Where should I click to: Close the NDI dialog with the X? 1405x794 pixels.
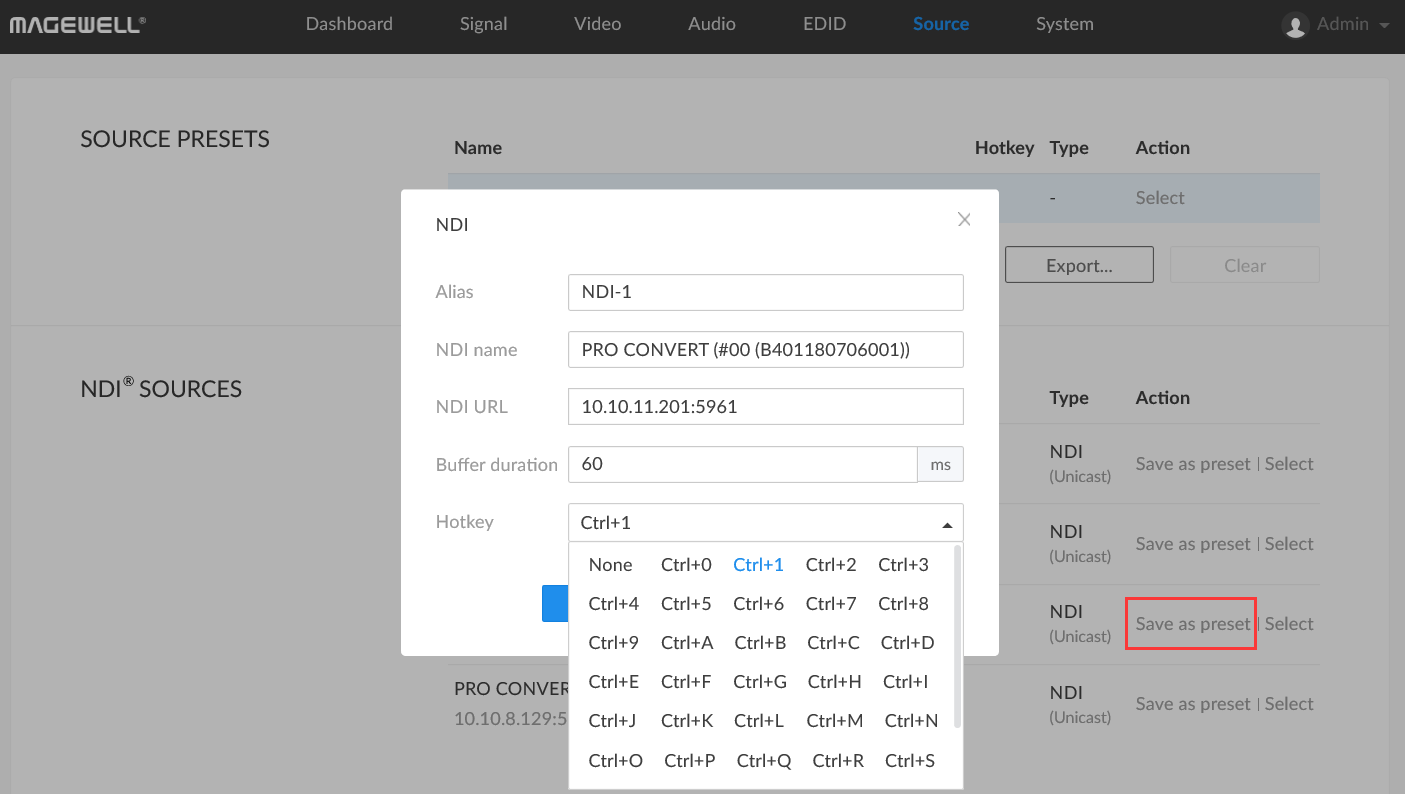[964, 220]
